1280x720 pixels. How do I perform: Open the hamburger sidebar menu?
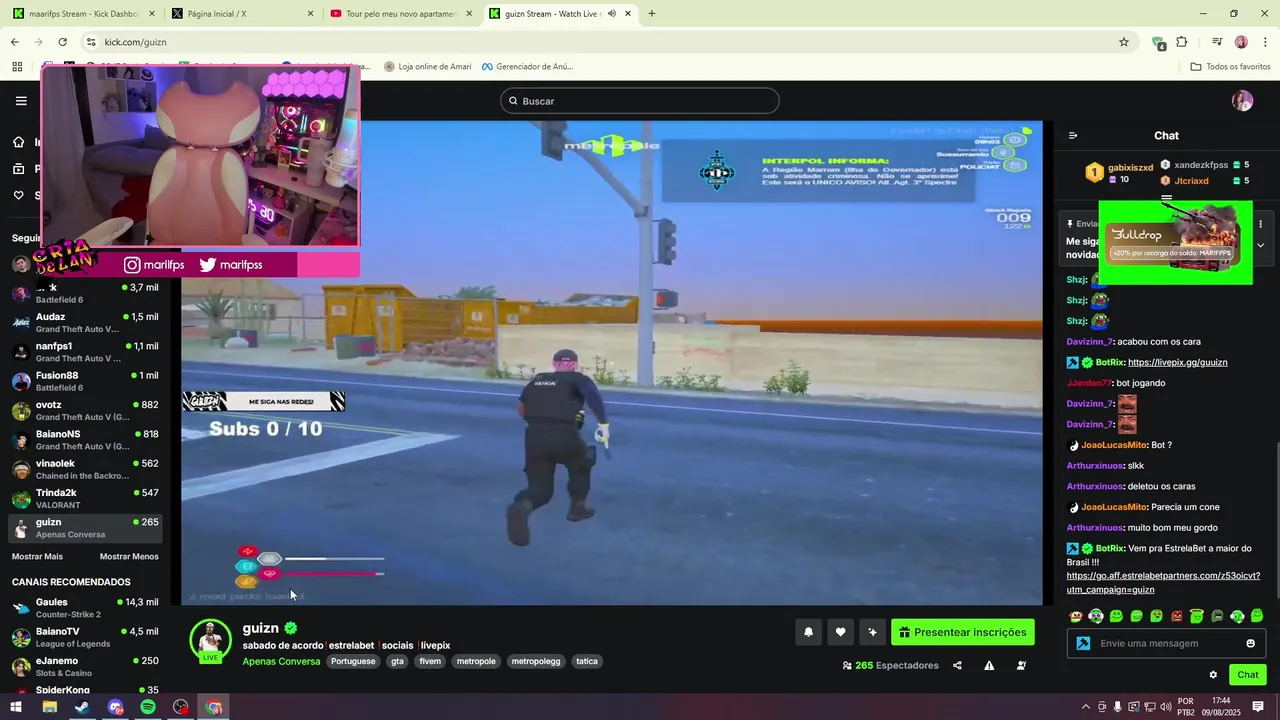tap(21, 101)
